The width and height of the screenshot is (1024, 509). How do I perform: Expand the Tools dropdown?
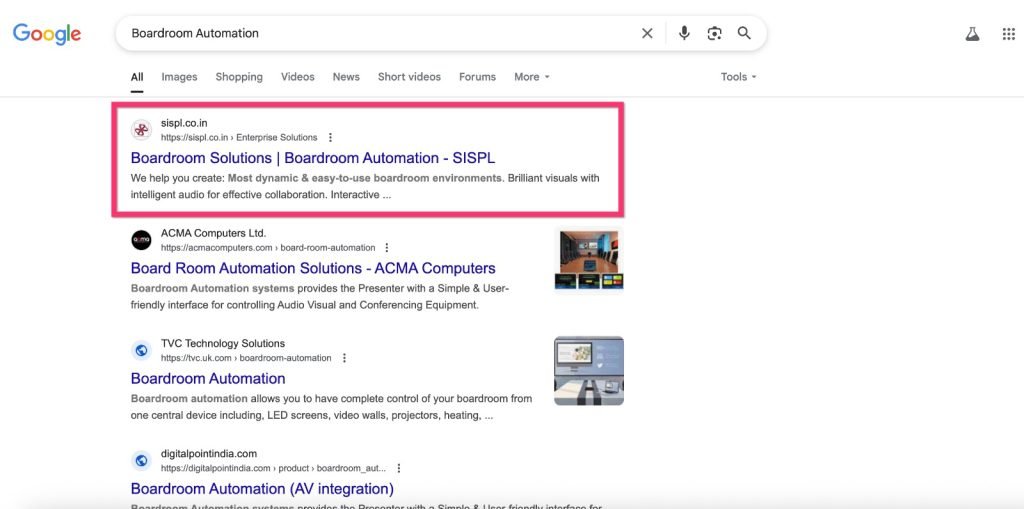(739, 77)
